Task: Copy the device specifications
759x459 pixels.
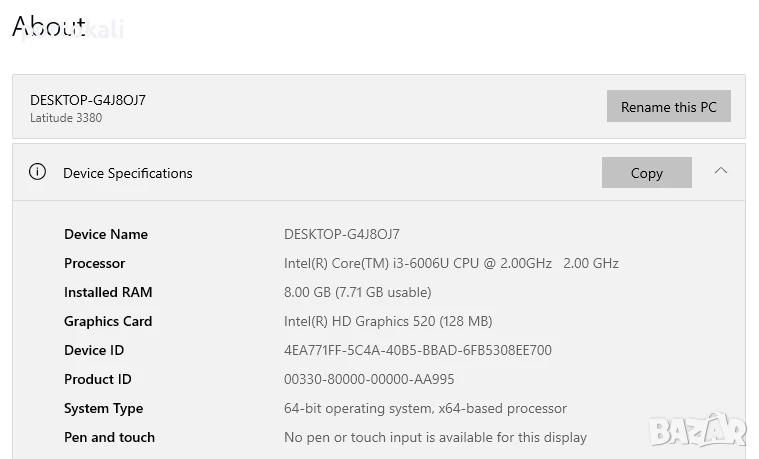Action: (646, 173)
